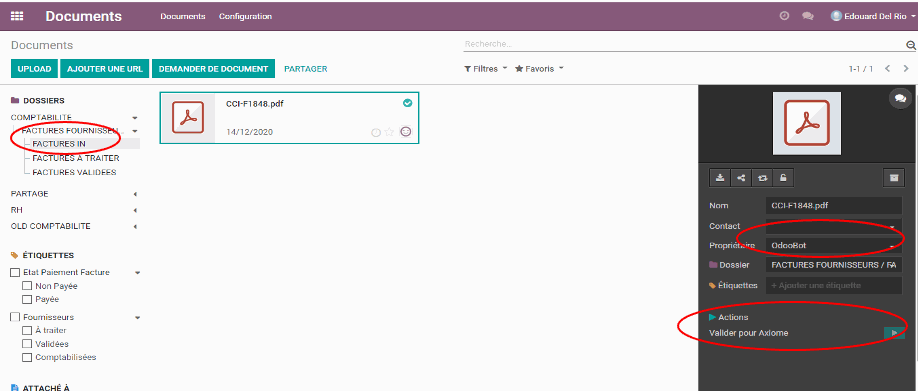This screenshot has width=918, height=391.
Task: Go to the next page arrow
Action: click(906, 69)
